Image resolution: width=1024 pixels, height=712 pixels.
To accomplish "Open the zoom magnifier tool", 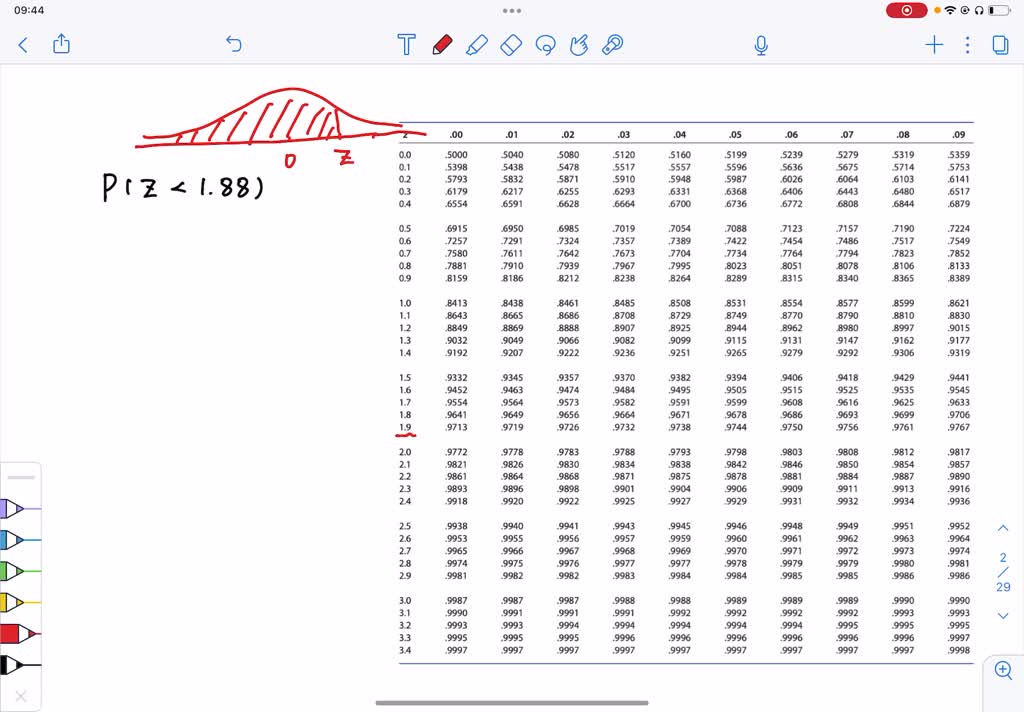I will [1004, 670].
